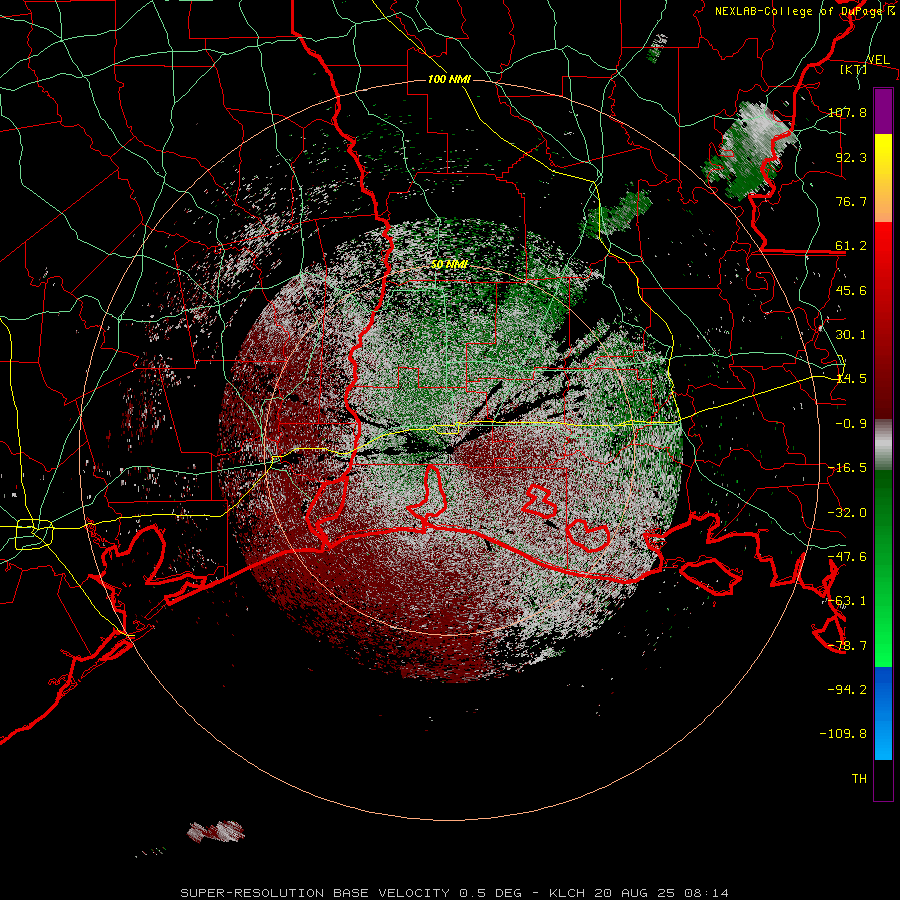Click the 100 NMI range ring label
This screenshot has height=900, width=900.
tap(449, 79)
